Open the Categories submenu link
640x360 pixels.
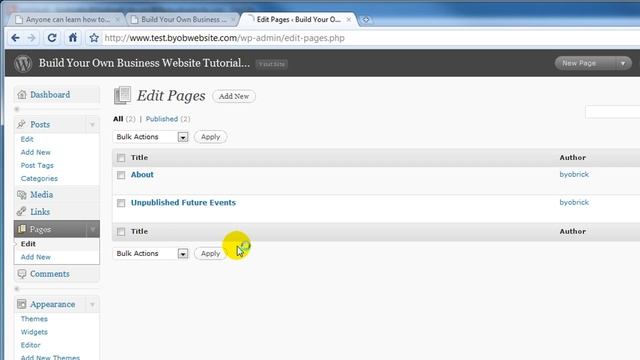39,178
